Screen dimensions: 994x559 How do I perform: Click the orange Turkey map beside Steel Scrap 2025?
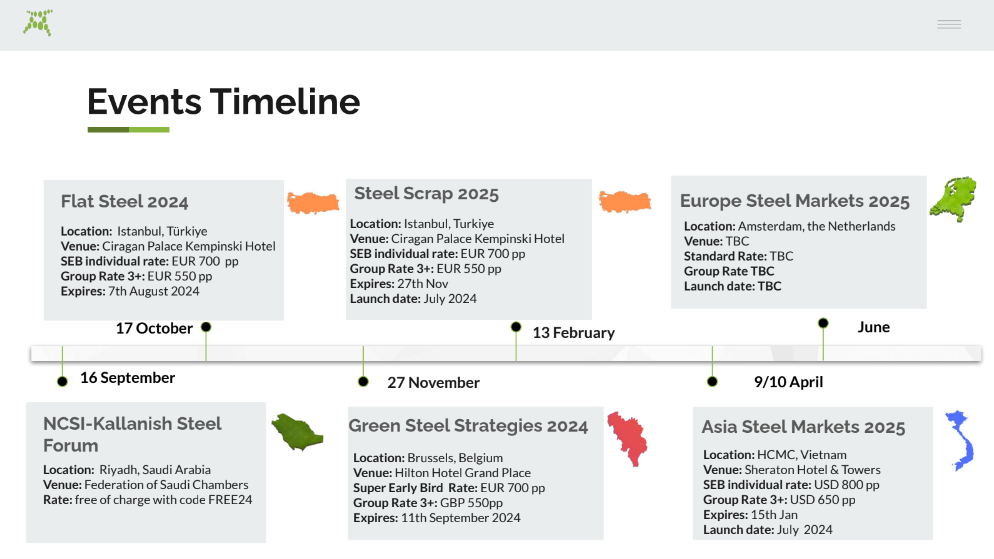(x=624, y=202)
